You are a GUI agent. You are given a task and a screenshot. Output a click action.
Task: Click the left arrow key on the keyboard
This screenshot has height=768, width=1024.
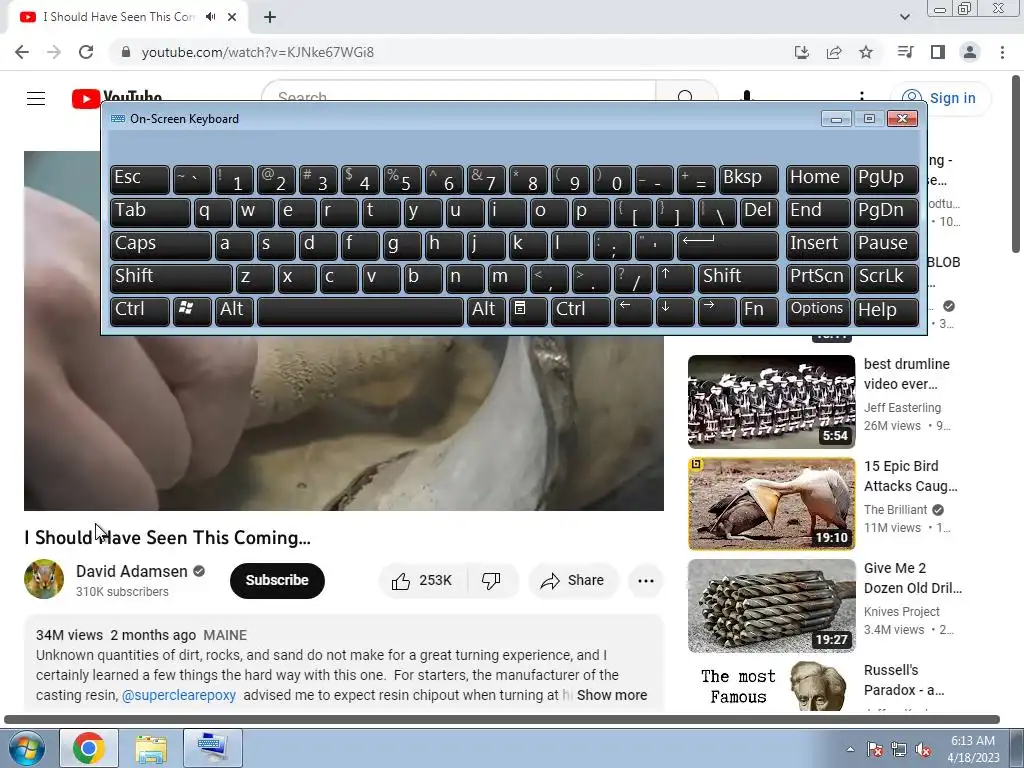click(633, 310)
